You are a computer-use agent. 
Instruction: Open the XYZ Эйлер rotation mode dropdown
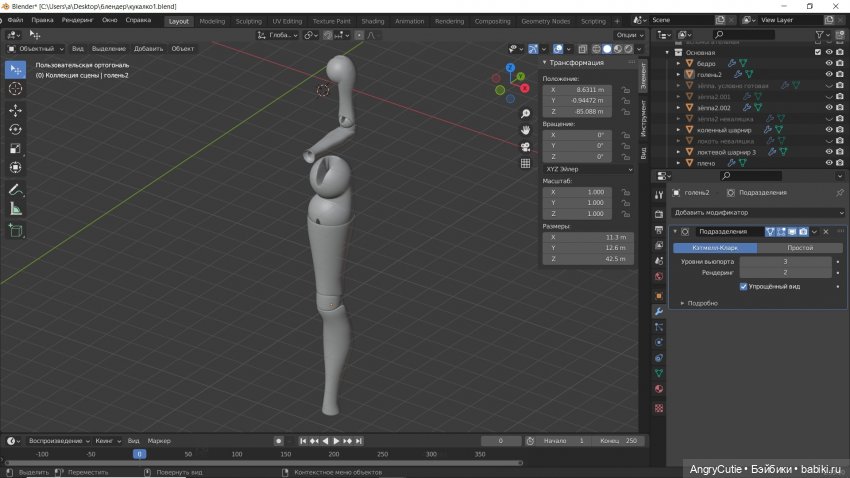coord(588,169)
